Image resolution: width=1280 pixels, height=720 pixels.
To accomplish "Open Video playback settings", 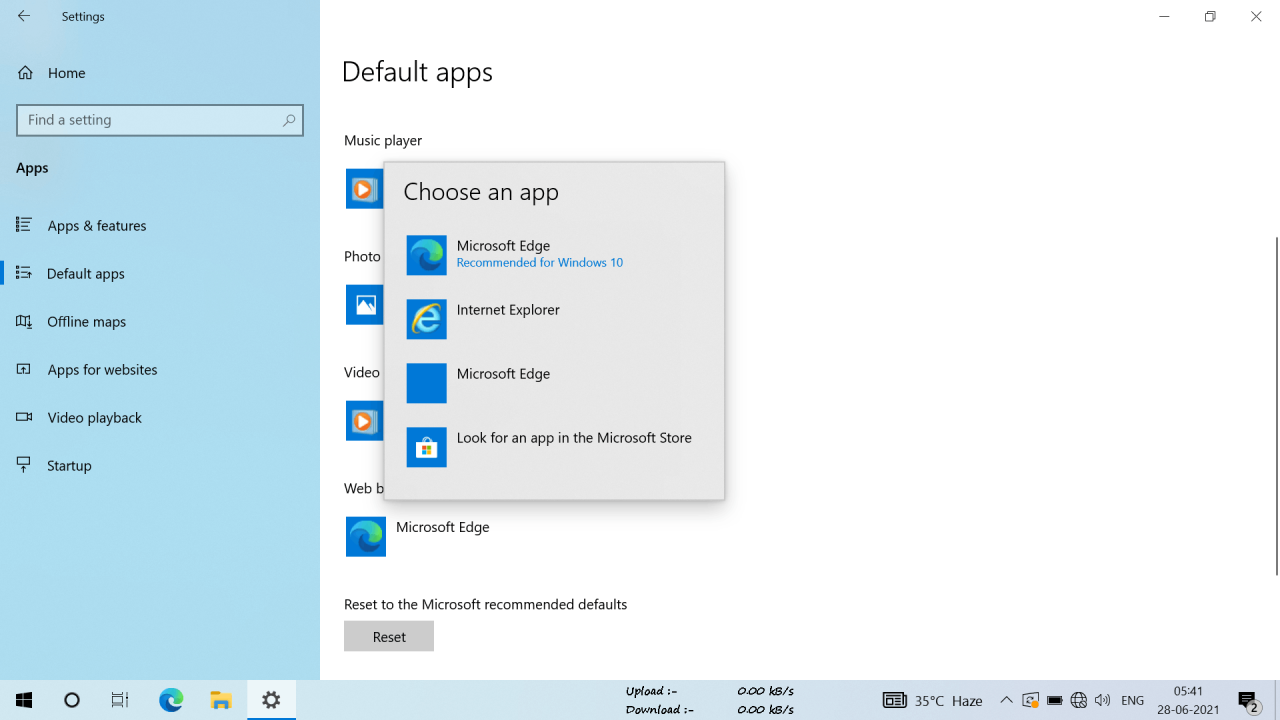I will [x=160, y=417].
